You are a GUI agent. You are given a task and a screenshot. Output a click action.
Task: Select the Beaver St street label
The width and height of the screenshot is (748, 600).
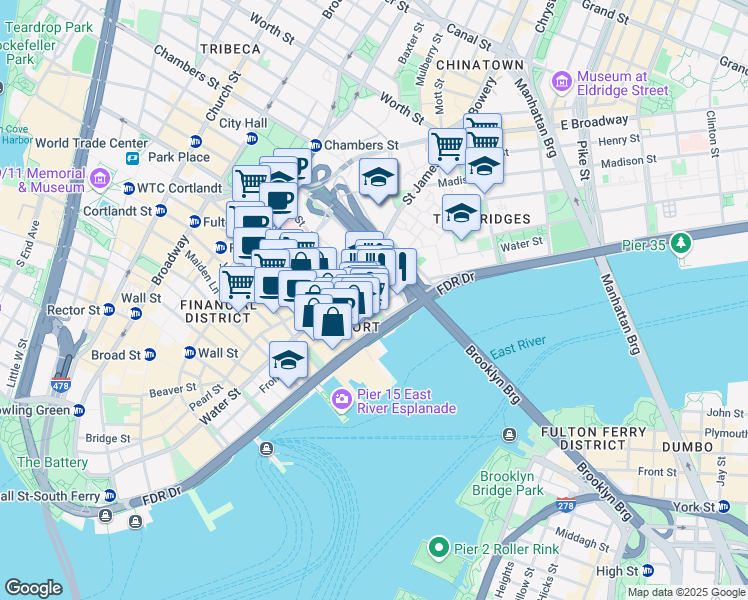tap(173, 390)
